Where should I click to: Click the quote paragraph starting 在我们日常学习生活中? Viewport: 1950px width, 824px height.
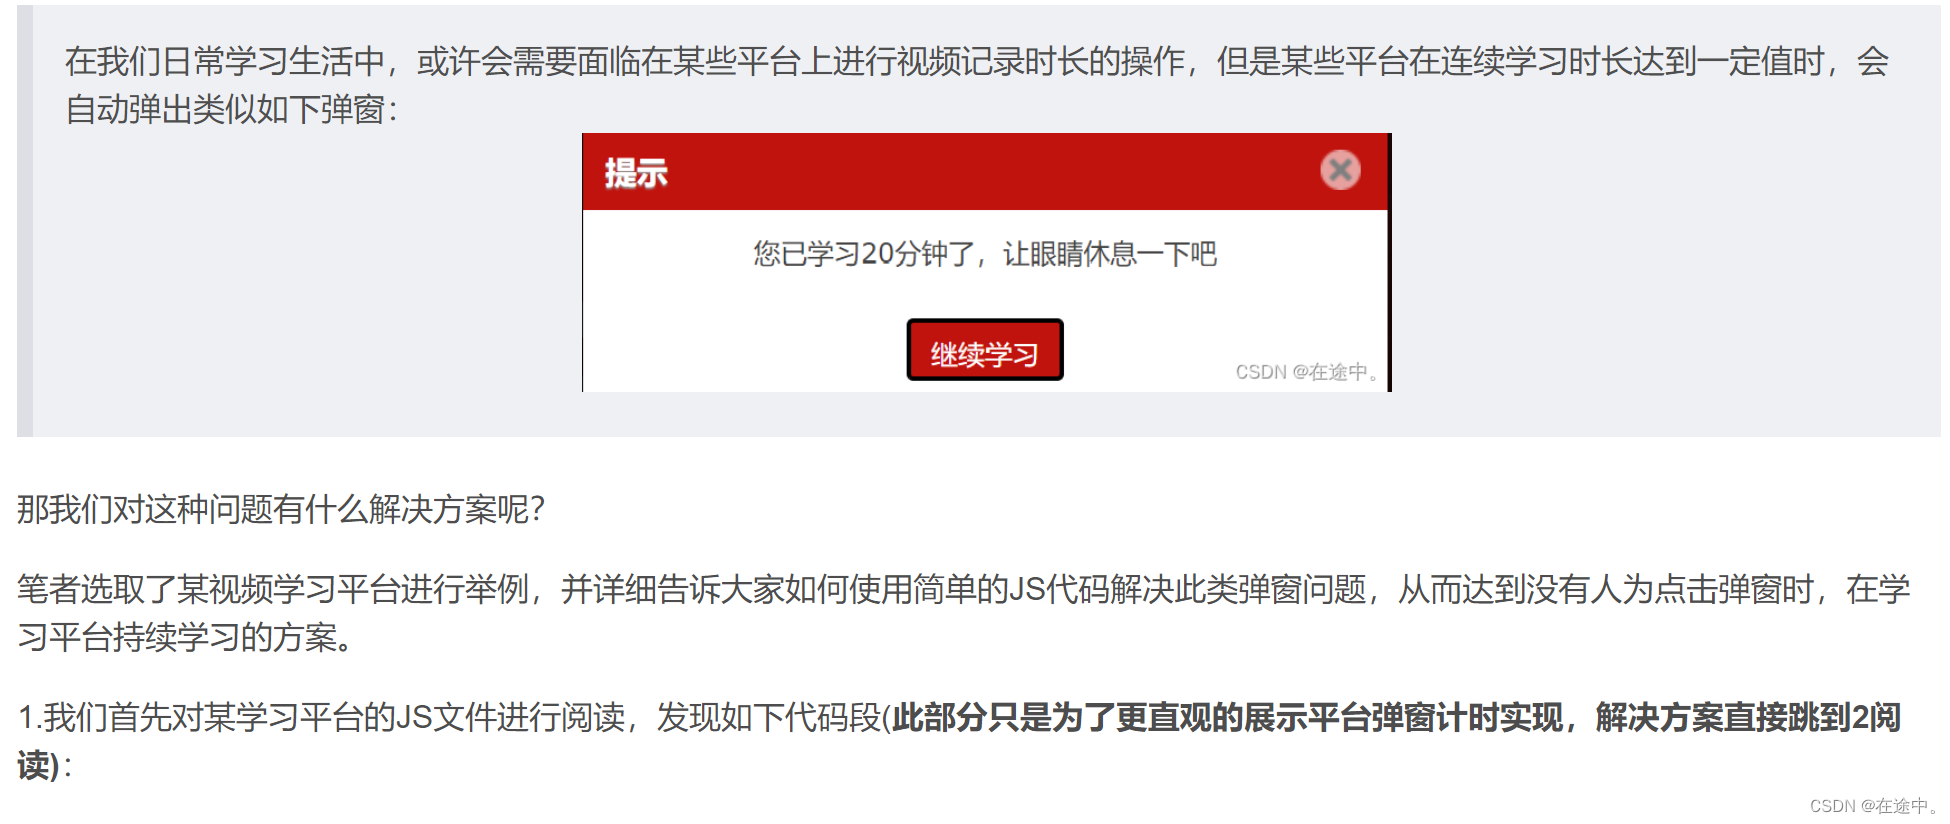coord(977,86)
